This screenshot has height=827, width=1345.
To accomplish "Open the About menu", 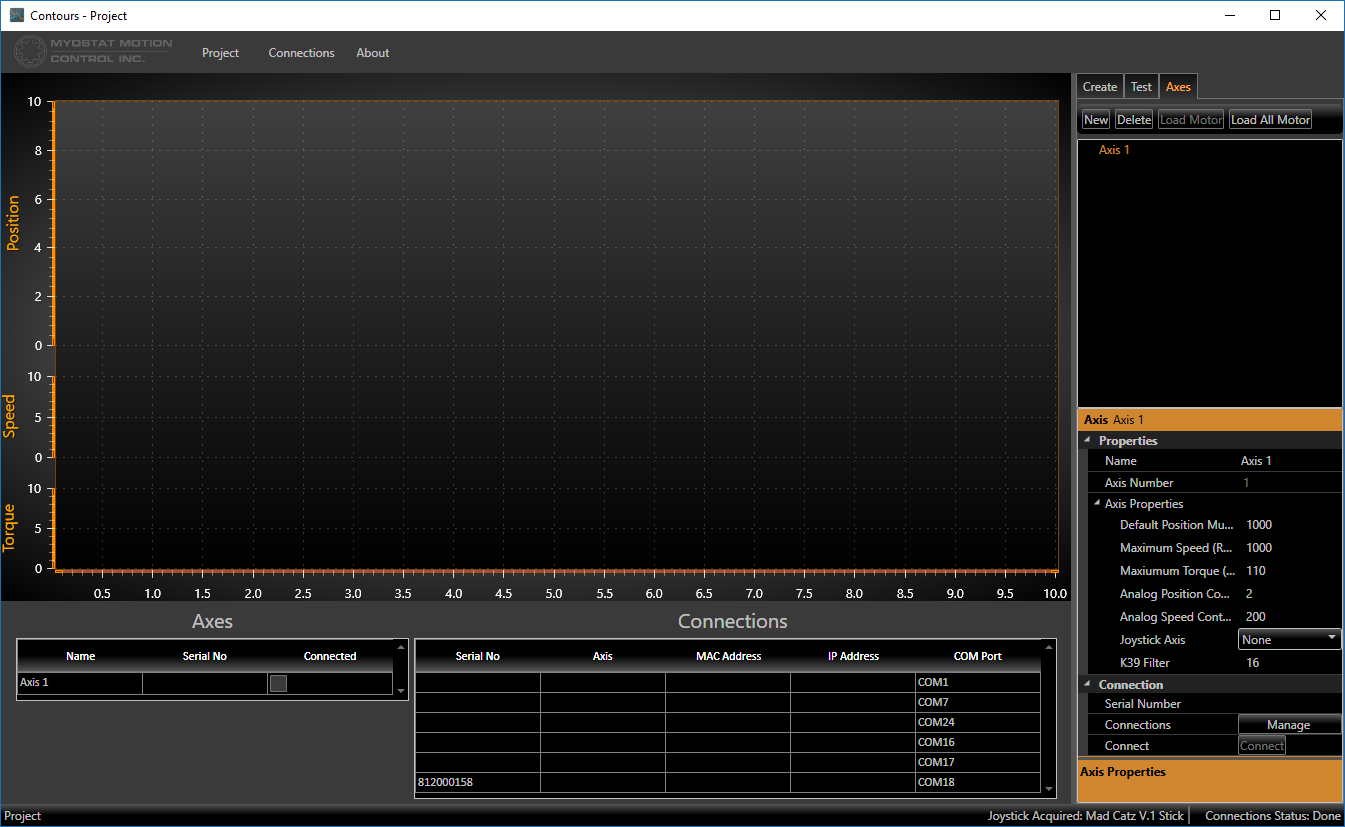I will coord(372,53).
